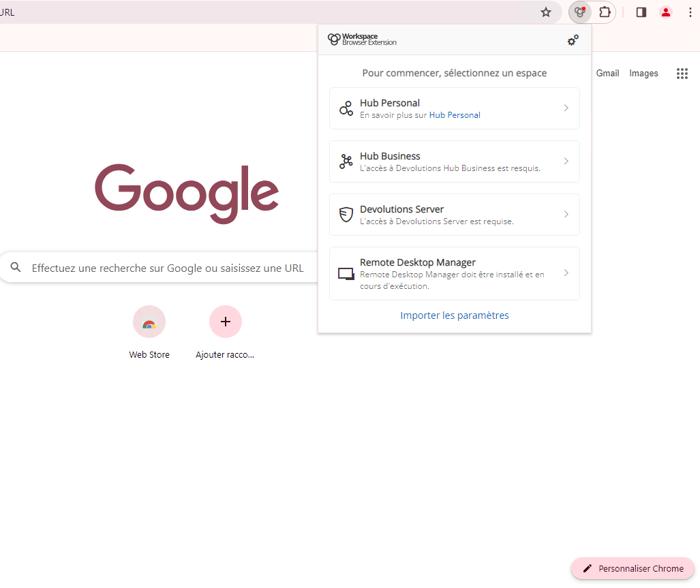
Task: Expand the Remote Desktop Manager chevron
Action: point(566,273)
